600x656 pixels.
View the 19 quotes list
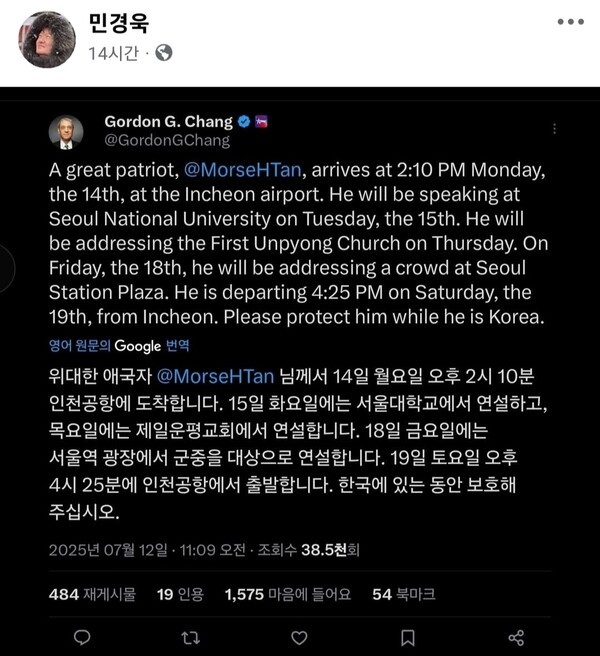tap(179, 594)
